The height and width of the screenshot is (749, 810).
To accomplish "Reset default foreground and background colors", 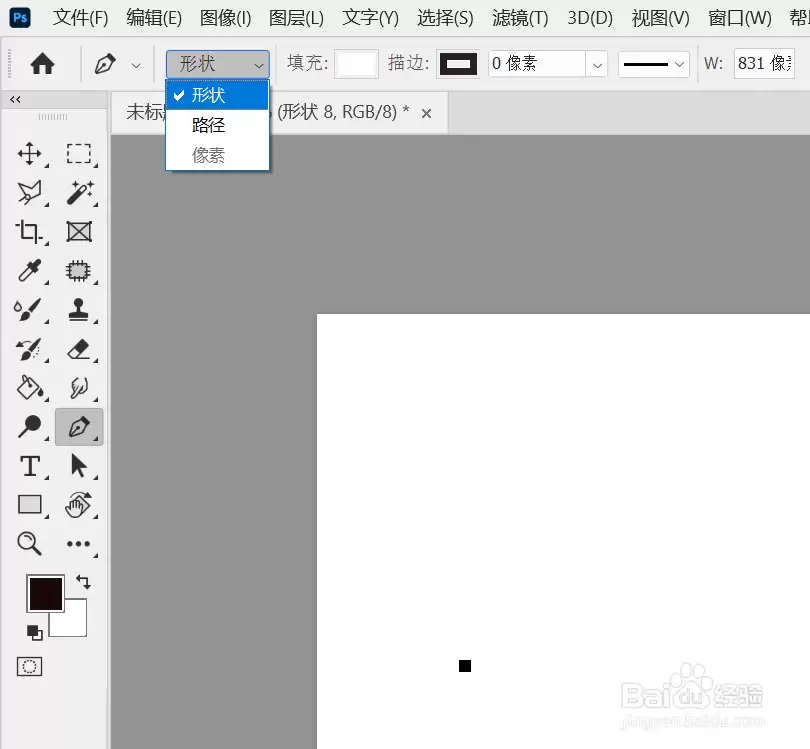I will coord(35,632).
